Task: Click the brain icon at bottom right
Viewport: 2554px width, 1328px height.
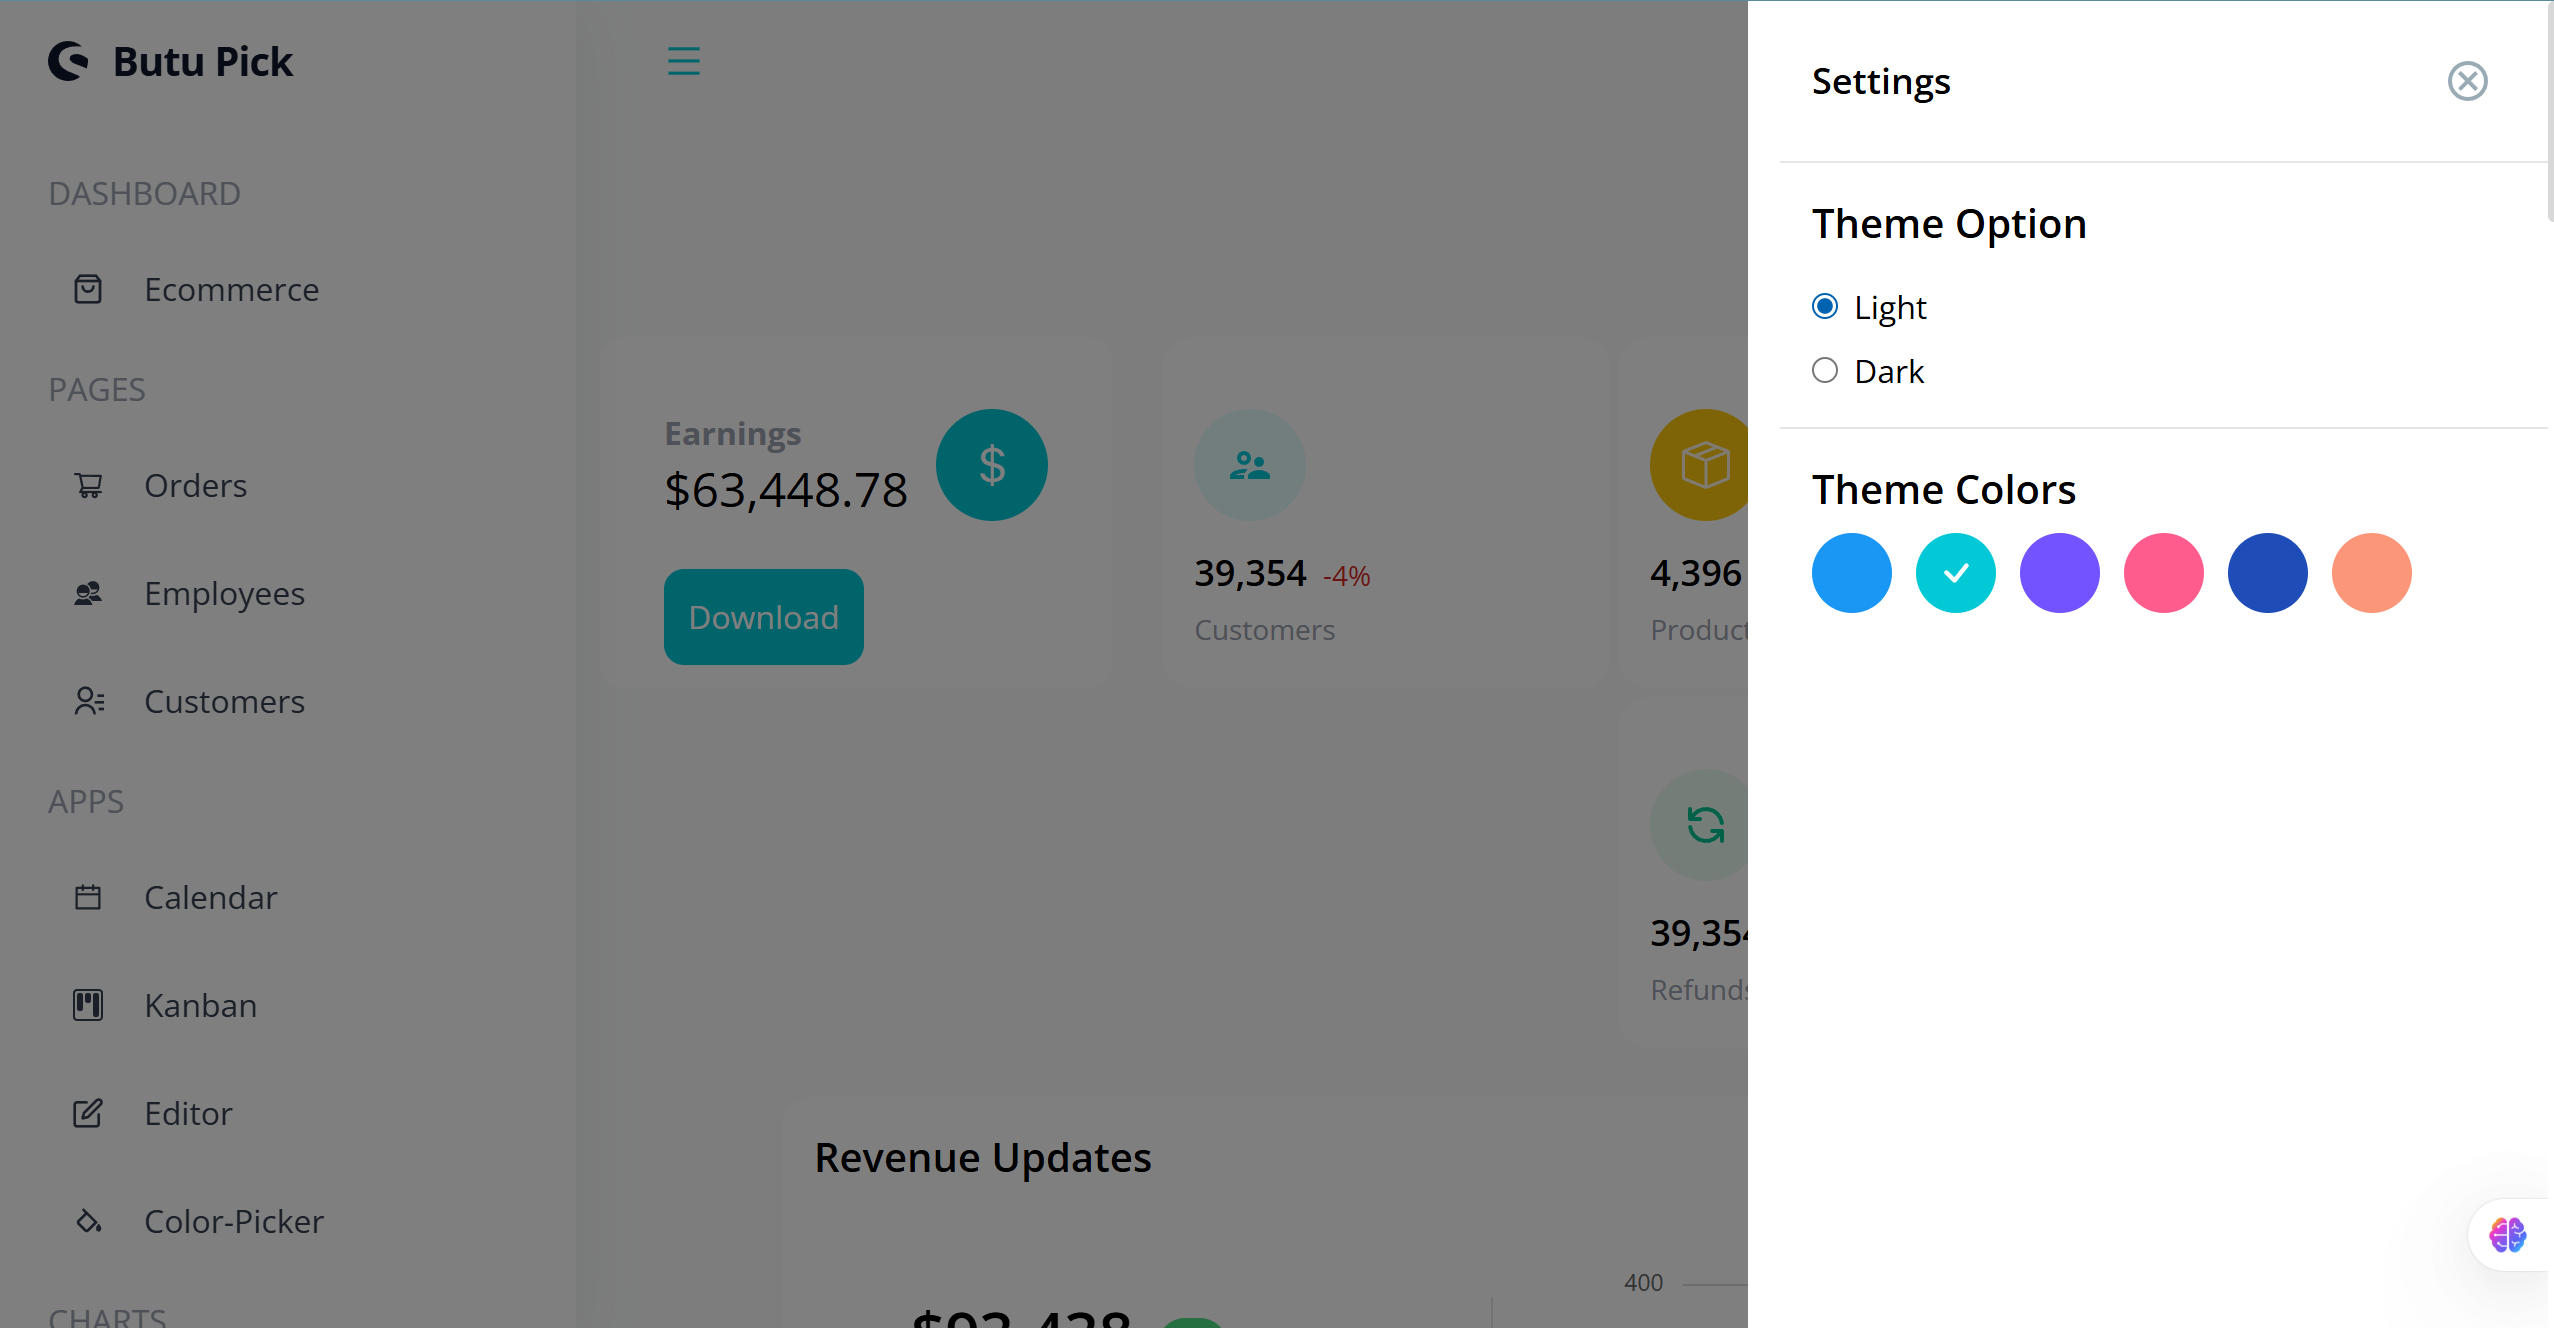Action: [x=2507, y=1235]
